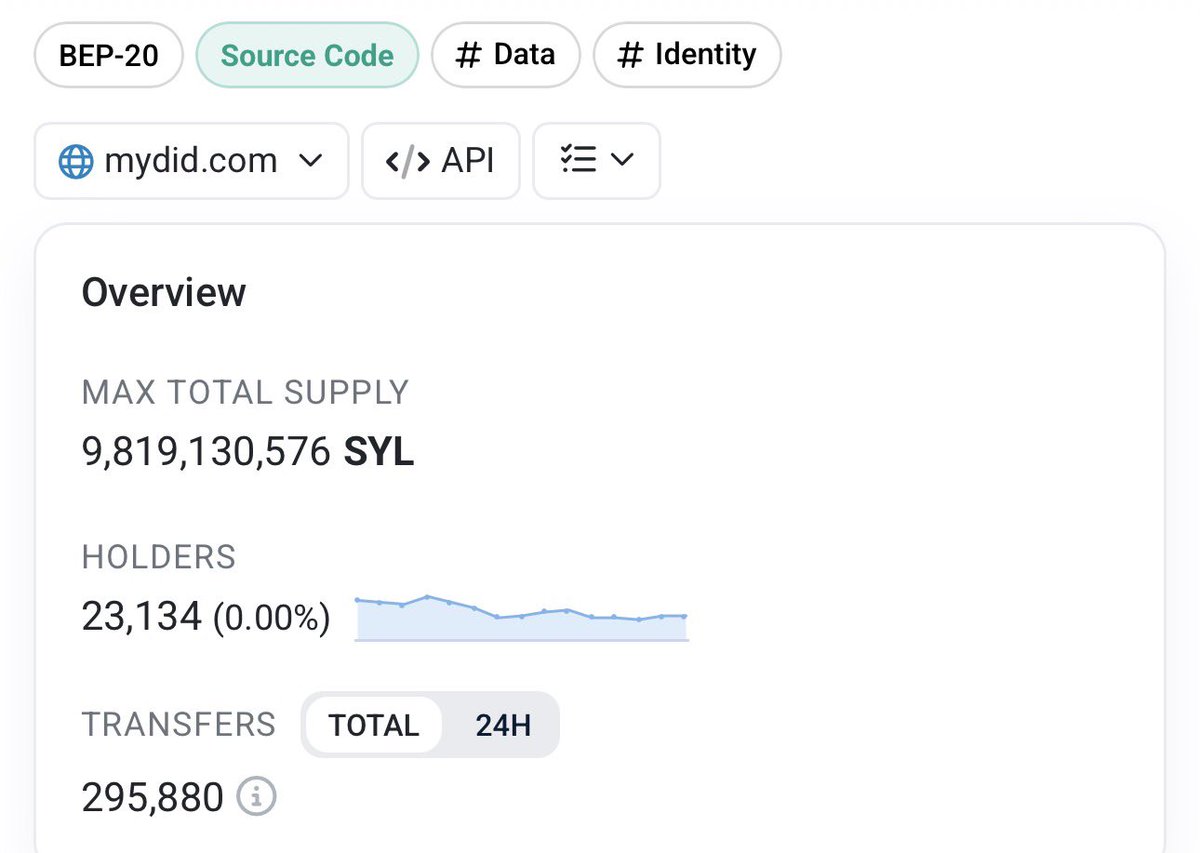Click the holders count 23,134
This screenshot has width=1200, height=853.
coord(142,617)
